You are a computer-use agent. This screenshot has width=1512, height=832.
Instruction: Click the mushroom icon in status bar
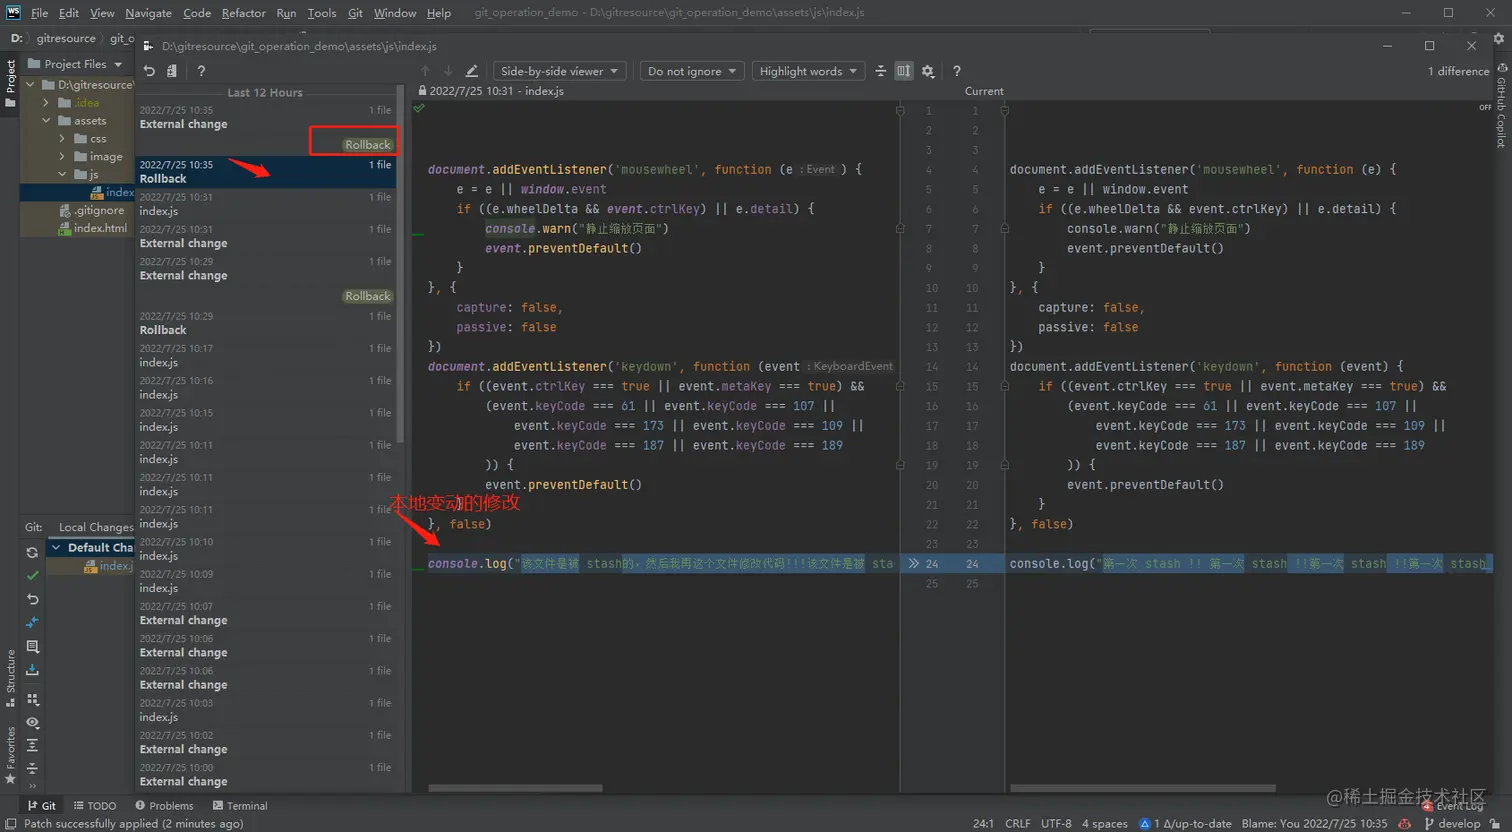1405,824
